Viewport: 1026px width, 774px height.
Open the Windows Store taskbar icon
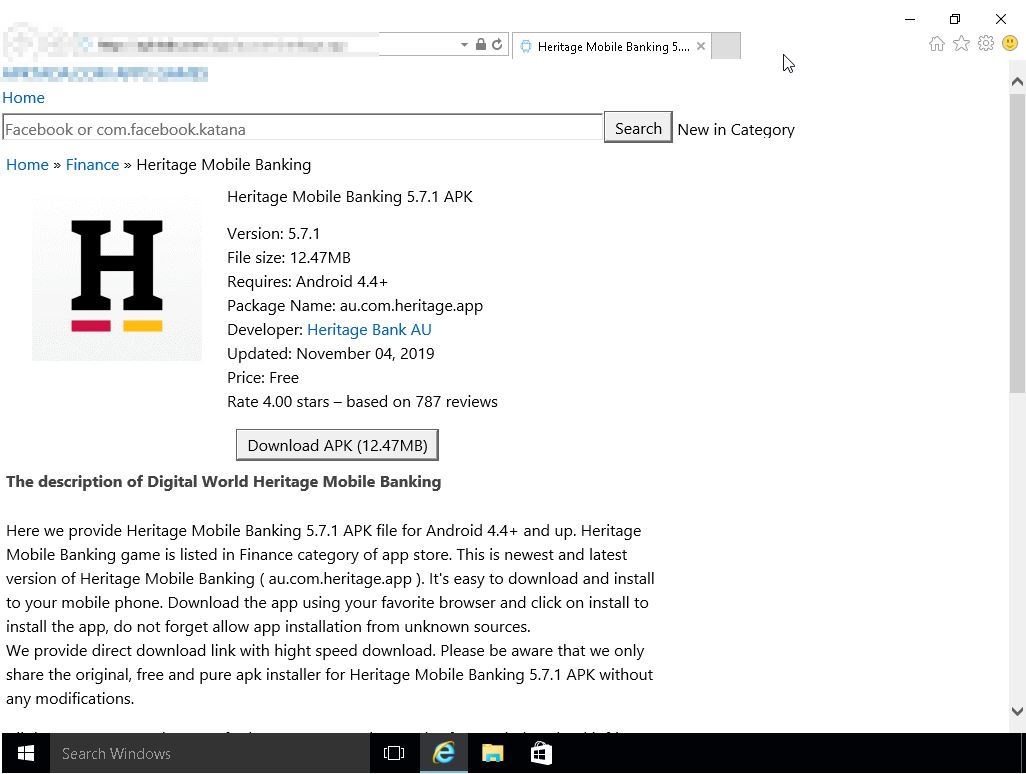pyautogui.click(x=541, y=754)
